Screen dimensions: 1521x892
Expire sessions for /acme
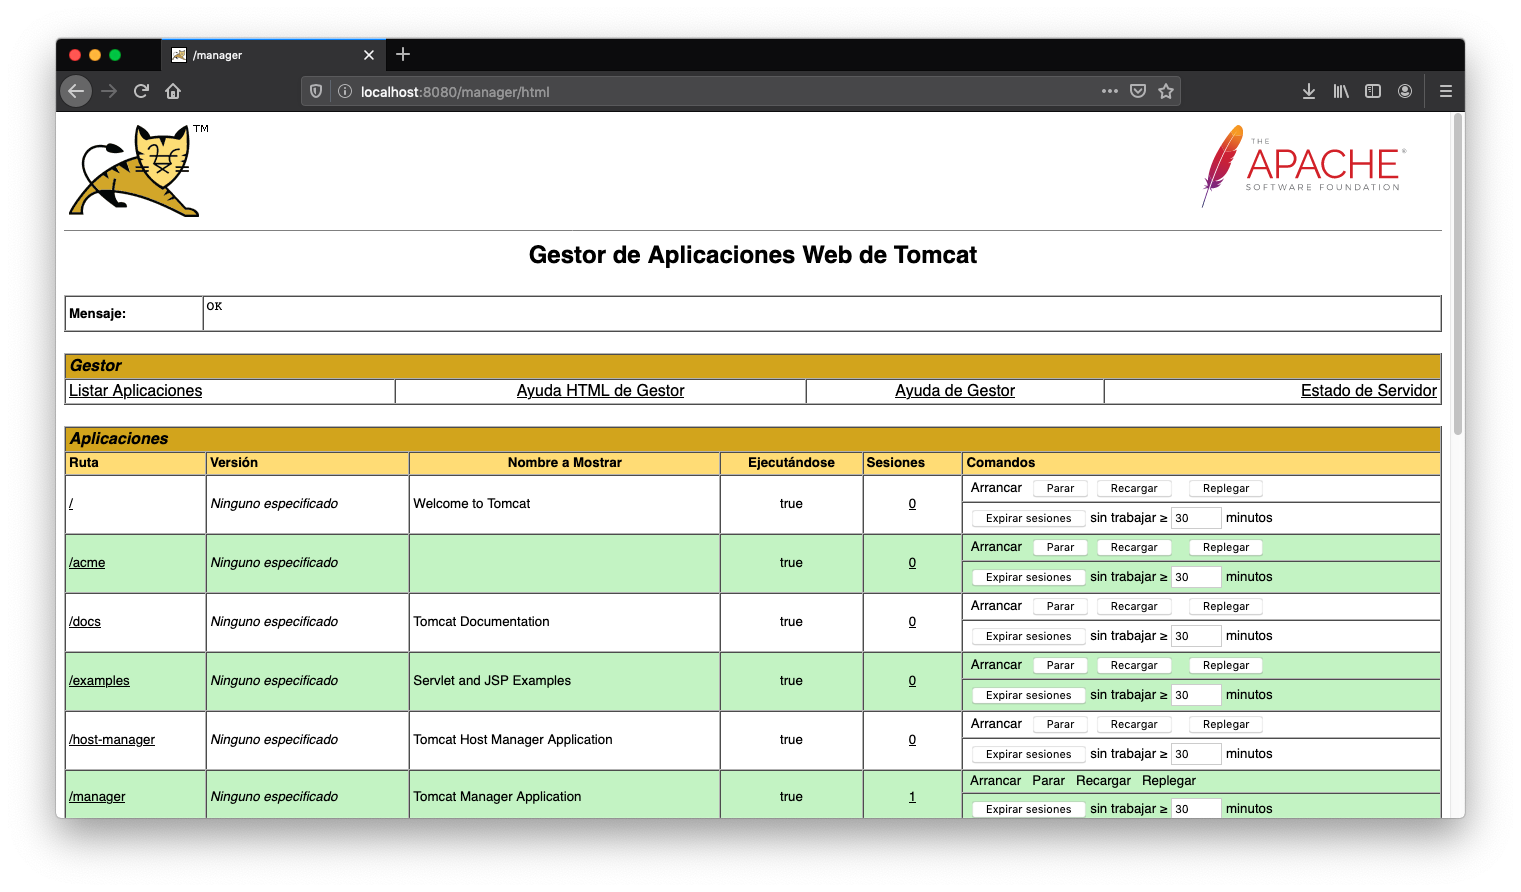(x=1028, y=578)
